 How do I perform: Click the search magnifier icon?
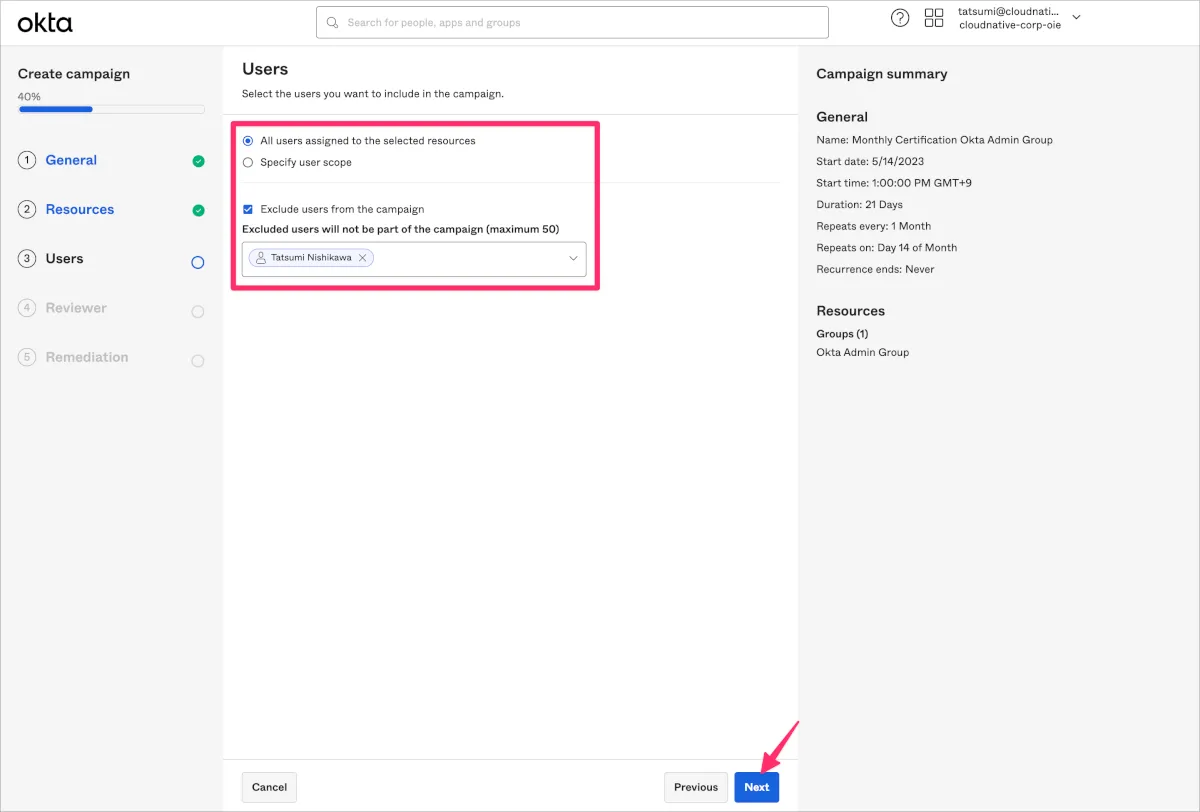(334, 22)
